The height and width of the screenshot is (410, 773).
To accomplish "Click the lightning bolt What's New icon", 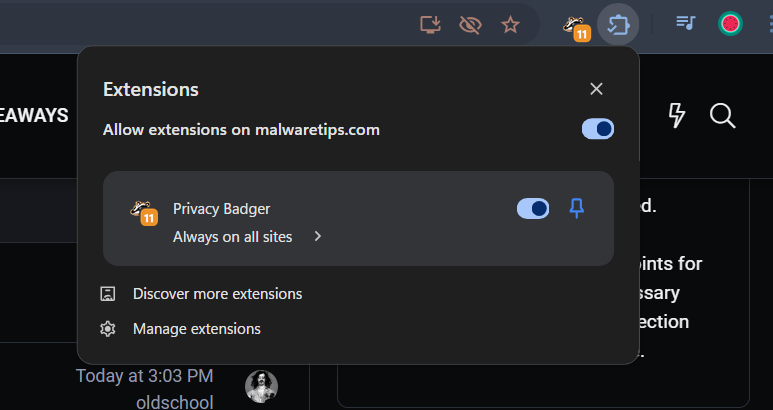I will [677, 115].
